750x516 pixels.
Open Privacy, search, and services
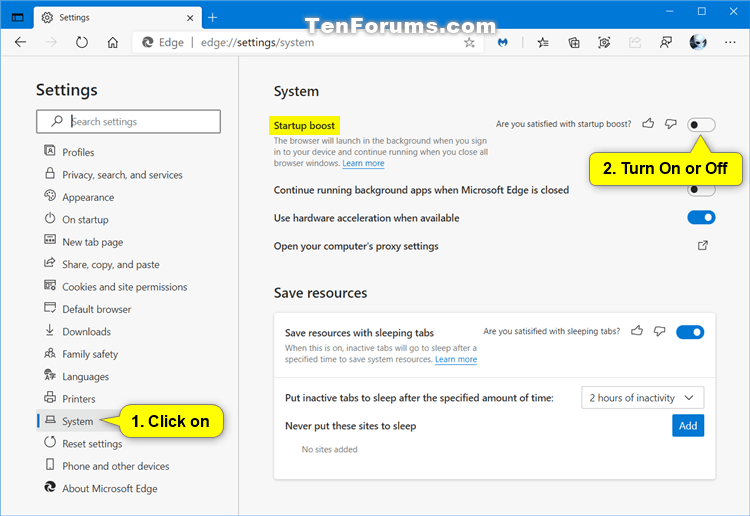(122, 175)
